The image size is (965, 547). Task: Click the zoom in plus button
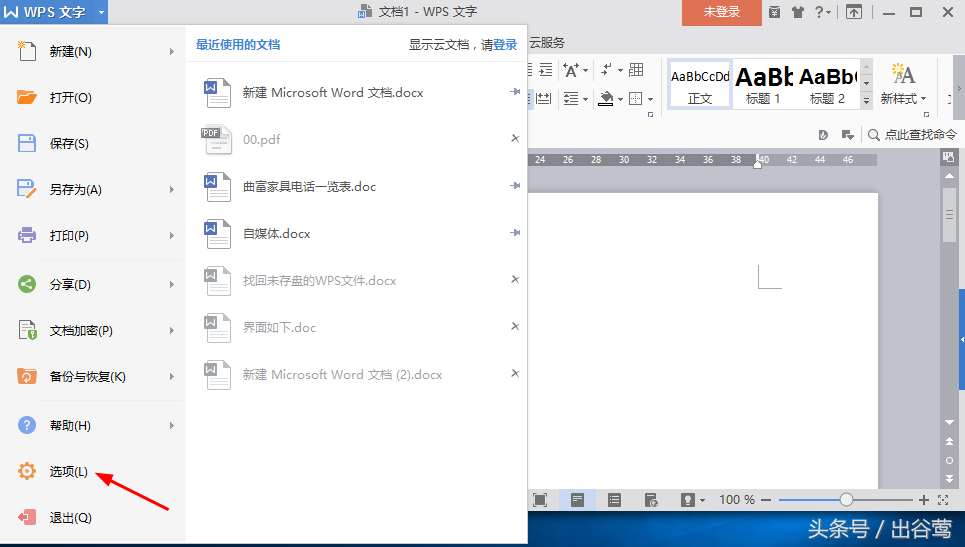click(x=923, y=500)
